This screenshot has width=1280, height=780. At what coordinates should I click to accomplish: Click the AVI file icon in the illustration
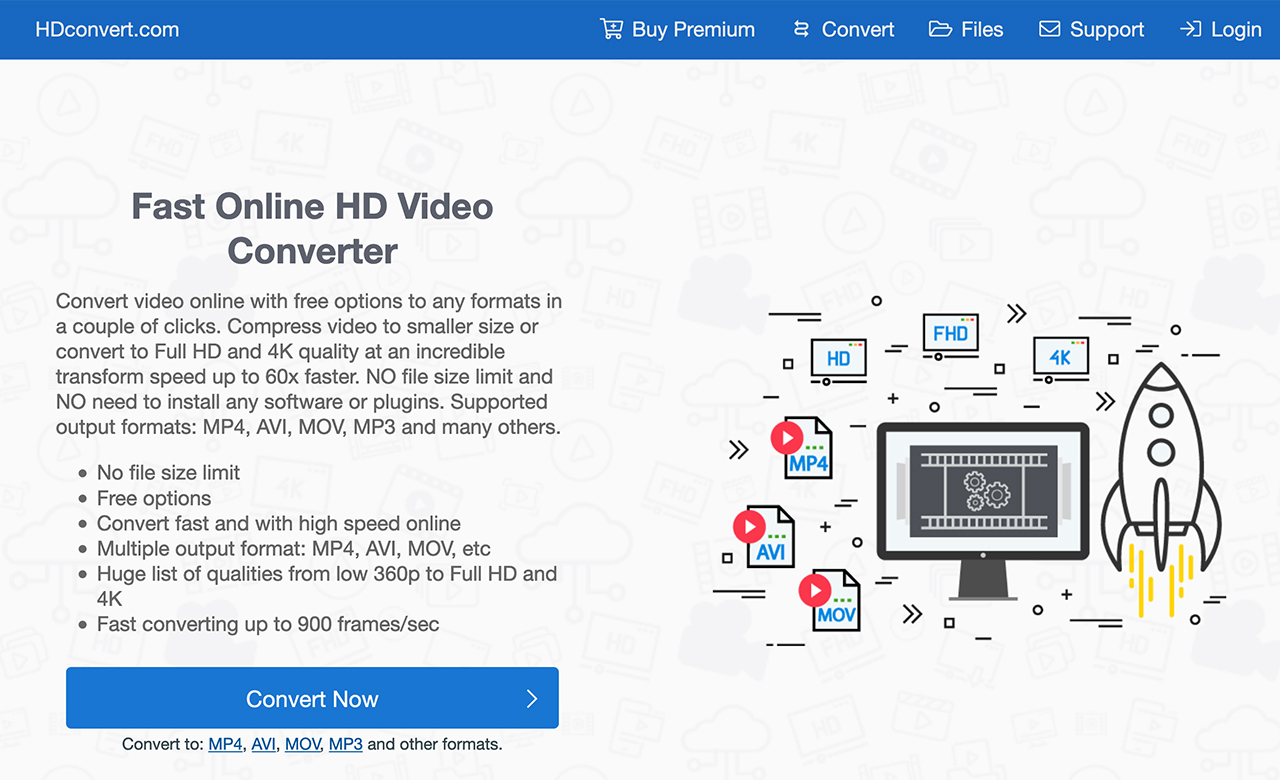pyautogui.click(x=765, y=536)
